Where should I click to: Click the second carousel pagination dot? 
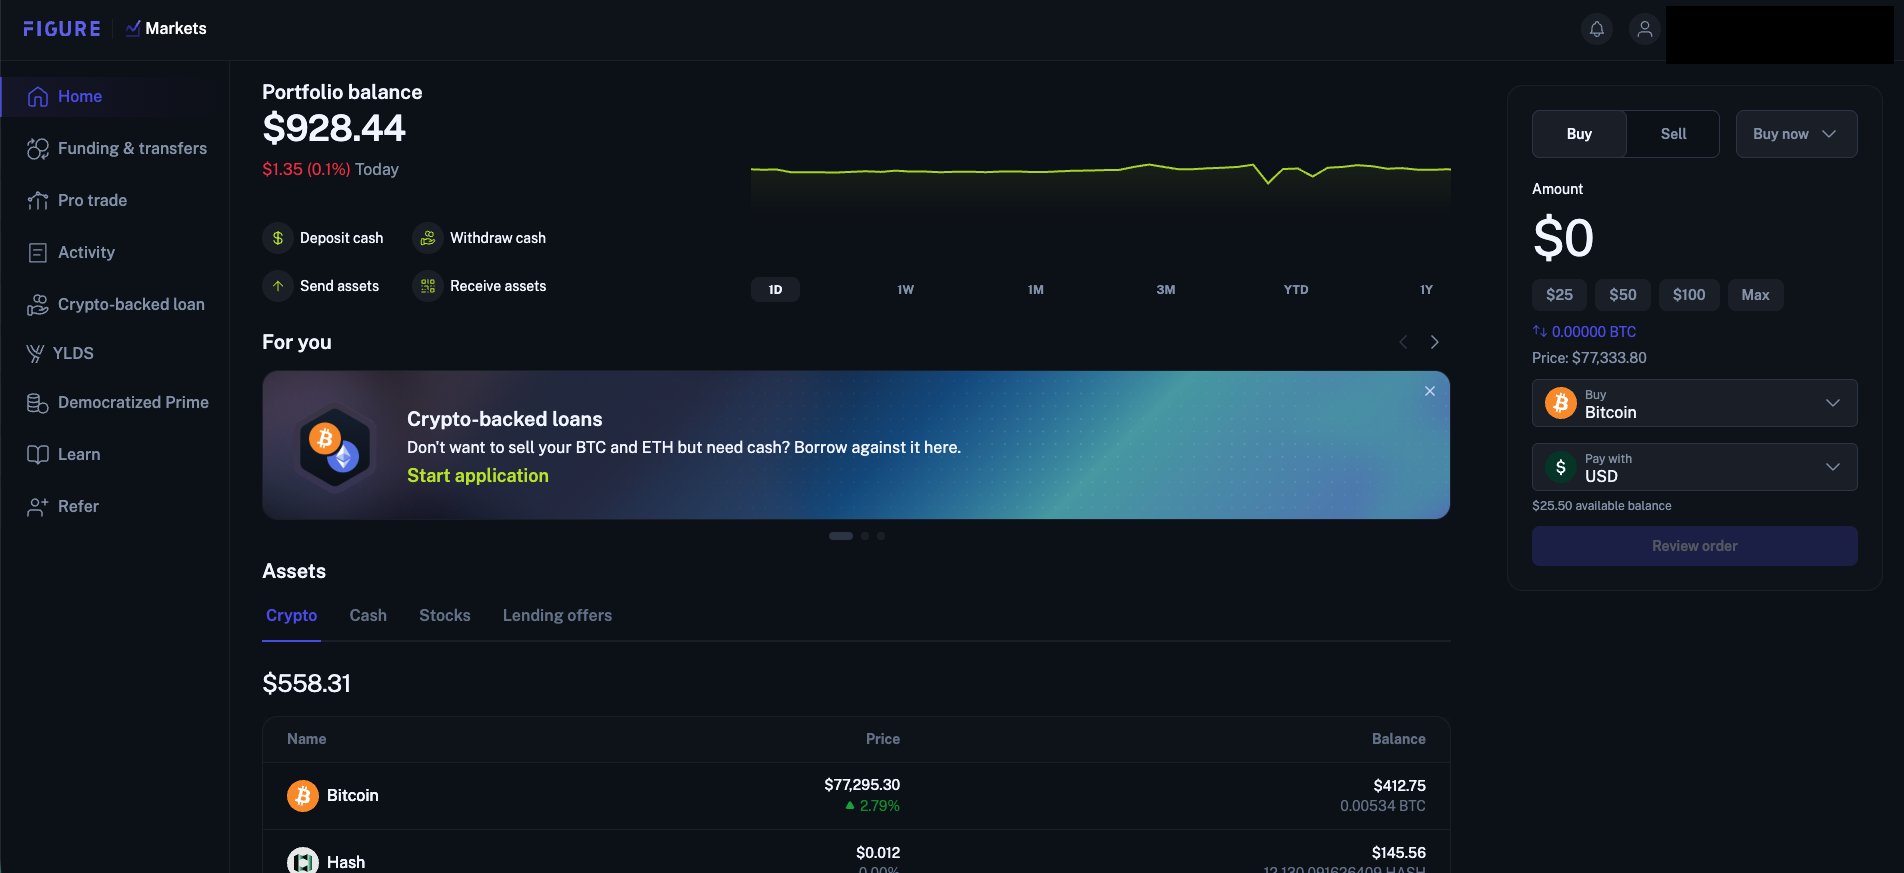click(x=865, y=536)
